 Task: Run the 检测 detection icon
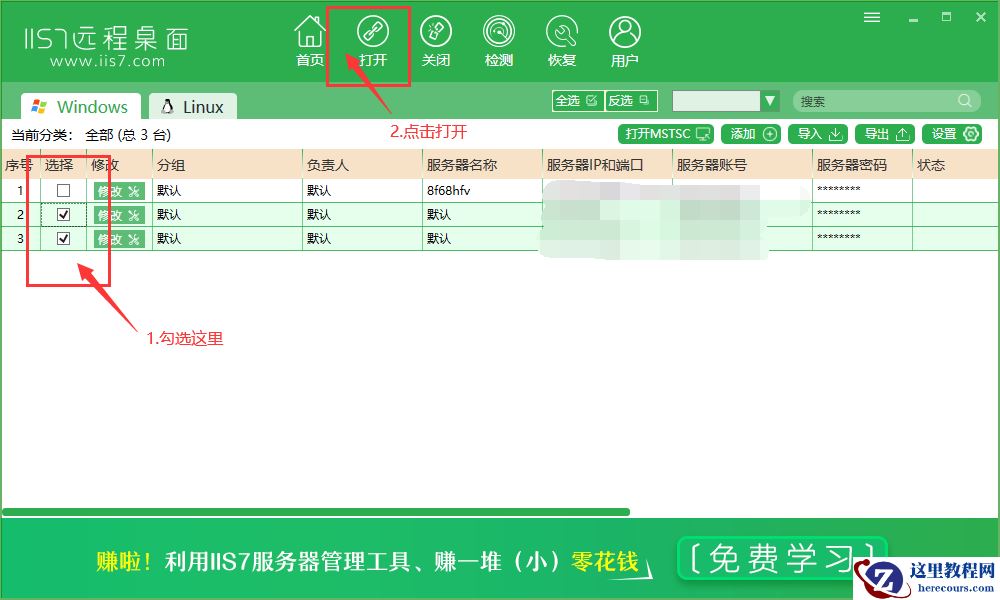(499, 41)
